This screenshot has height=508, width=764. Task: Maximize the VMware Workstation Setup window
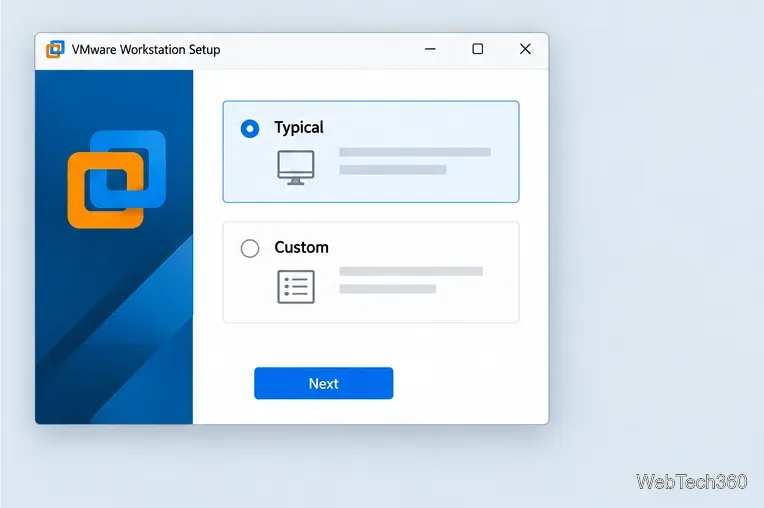click(x=478, y=49)
